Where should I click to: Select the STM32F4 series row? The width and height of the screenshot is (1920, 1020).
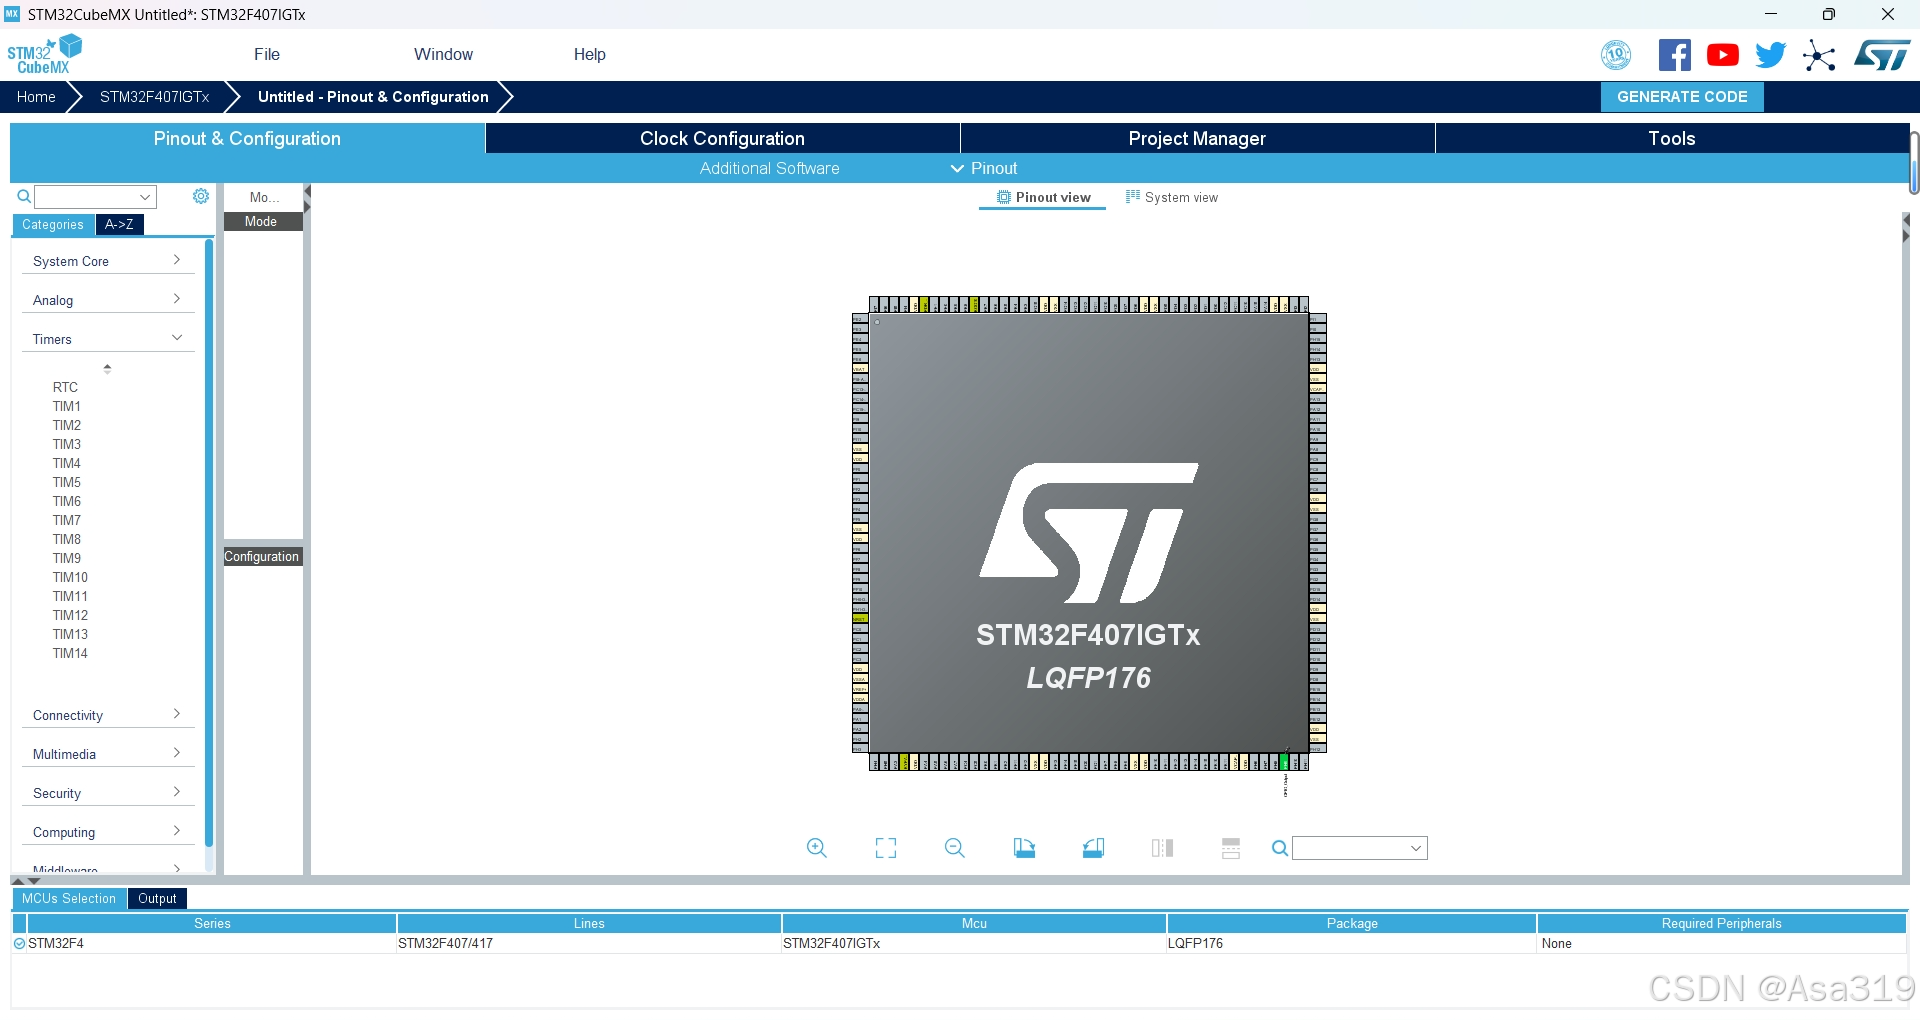coord(959,943)
